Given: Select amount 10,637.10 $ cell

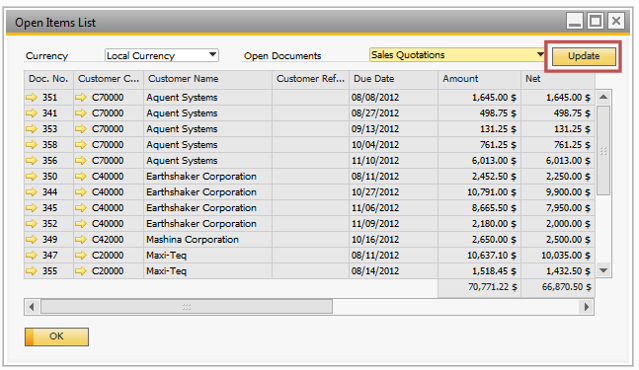Looking at the screenshot, I should click(479, 255).
